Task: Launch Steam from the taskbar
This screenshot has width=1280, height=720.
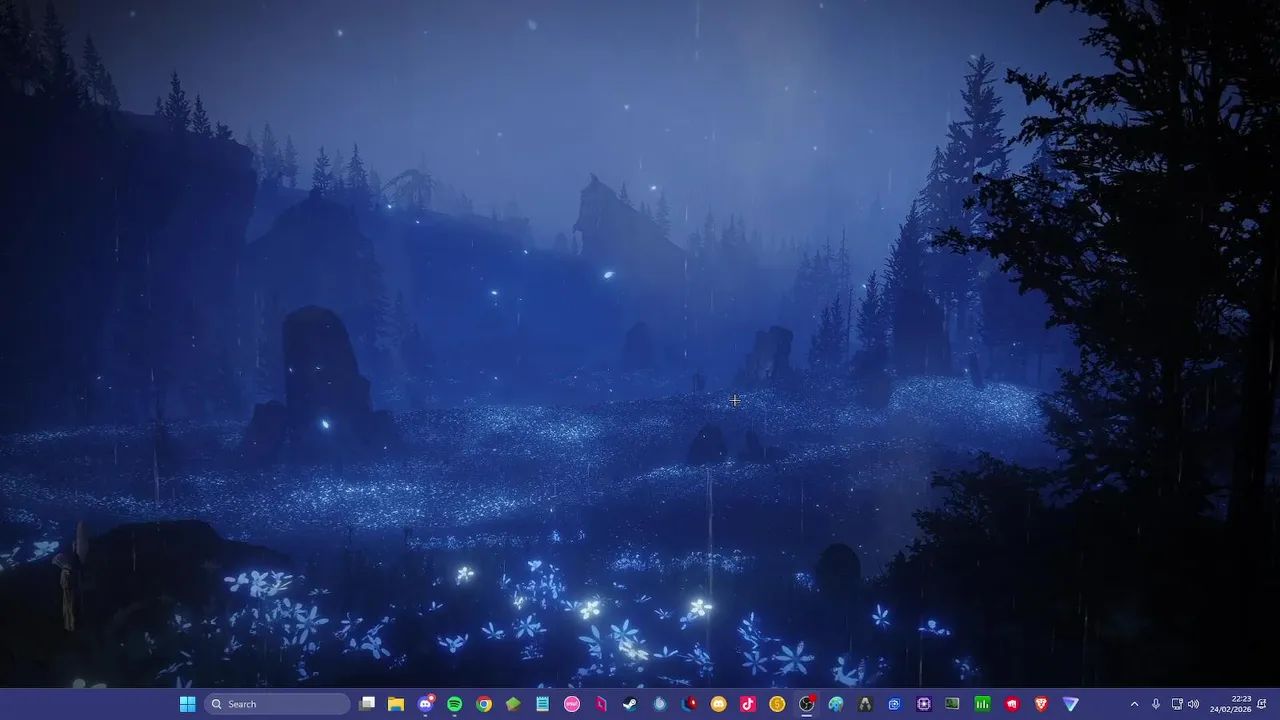Action: 630,704
